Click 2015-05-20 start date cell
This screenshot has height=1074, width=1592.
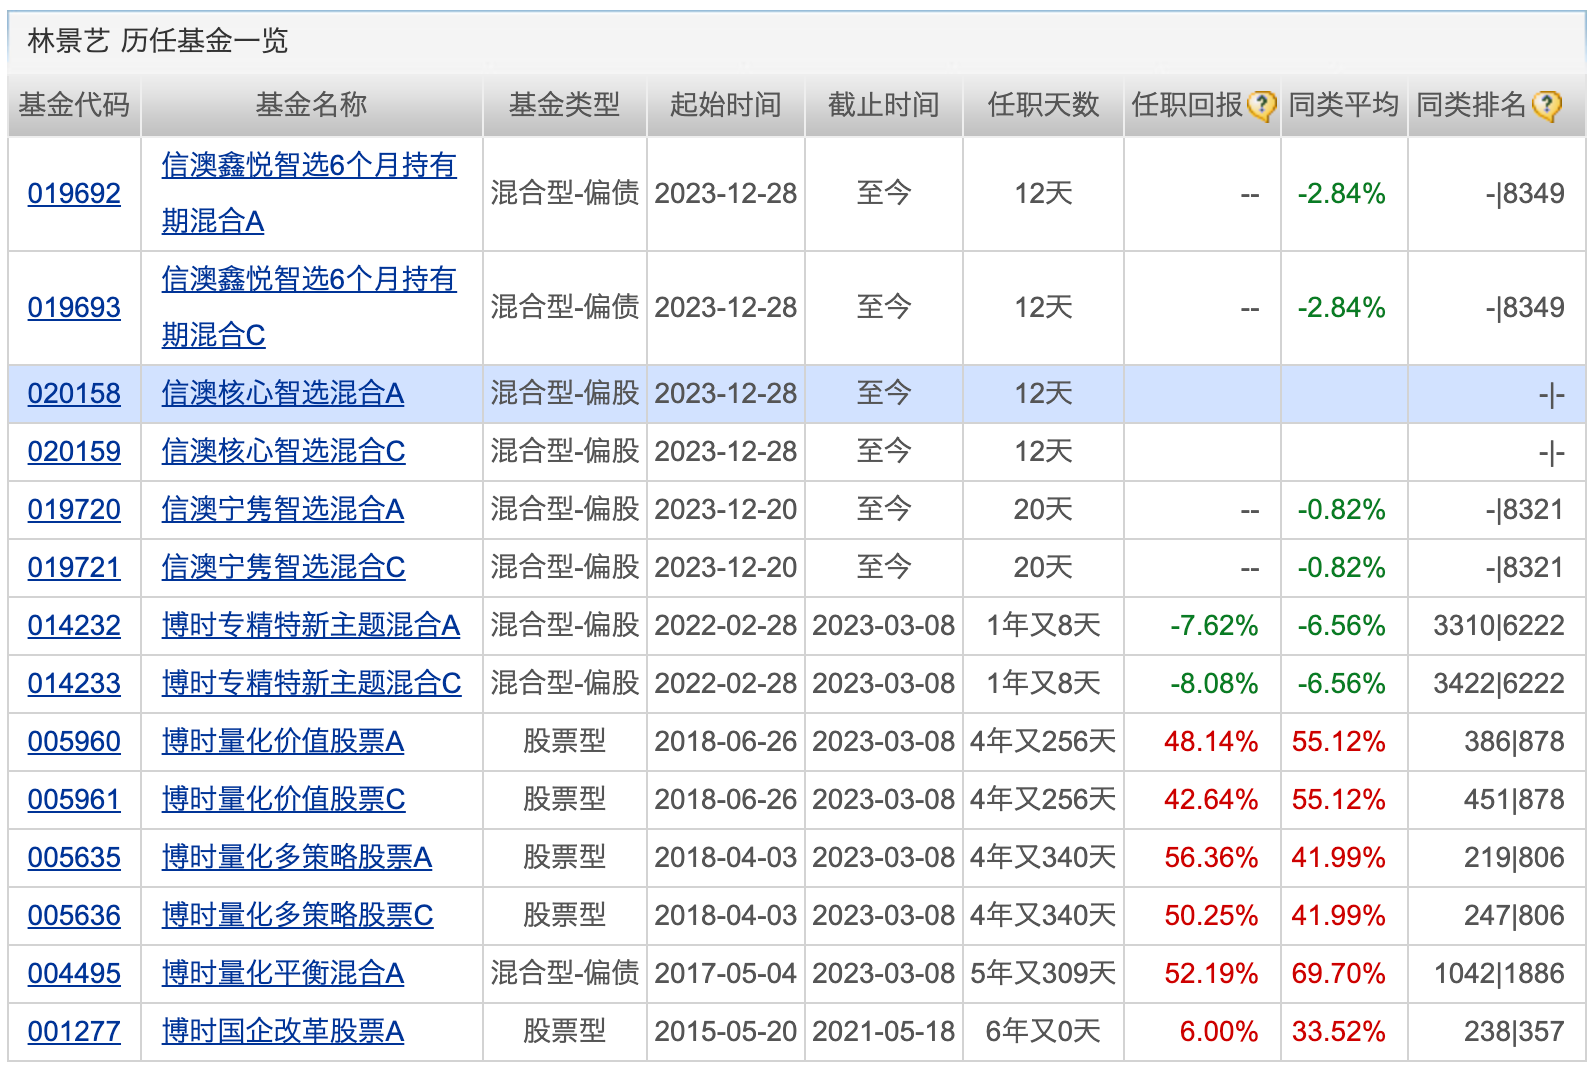pos(725,1031)
